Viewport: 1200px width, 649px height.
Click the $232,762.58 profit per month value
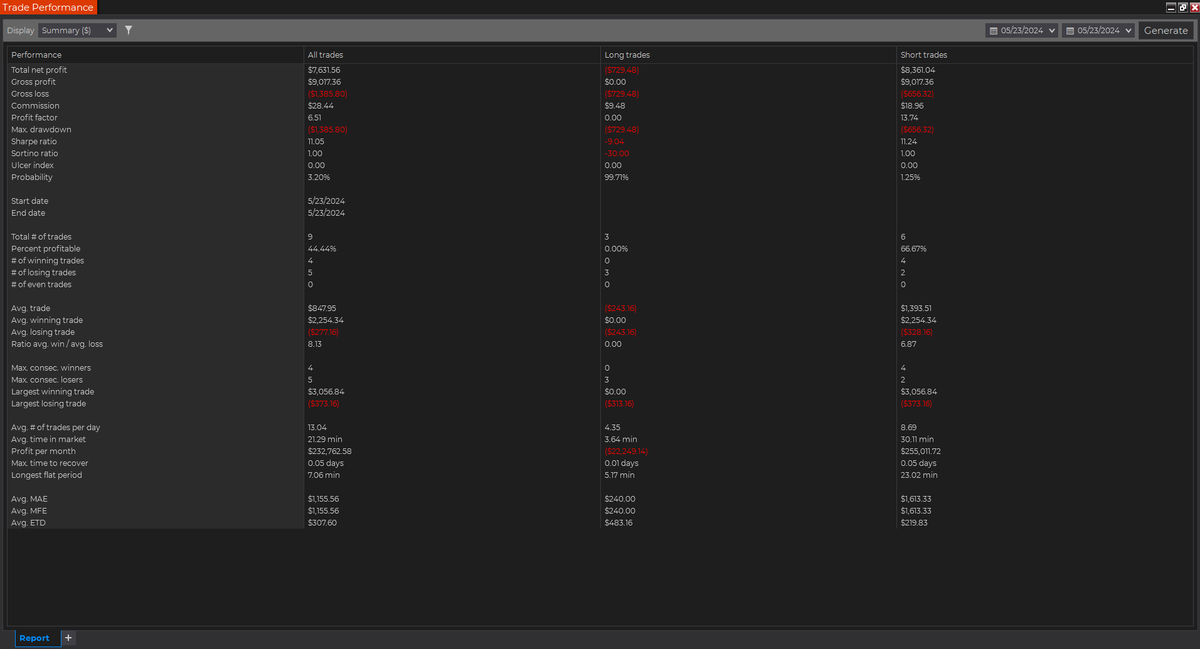[329, 452]
